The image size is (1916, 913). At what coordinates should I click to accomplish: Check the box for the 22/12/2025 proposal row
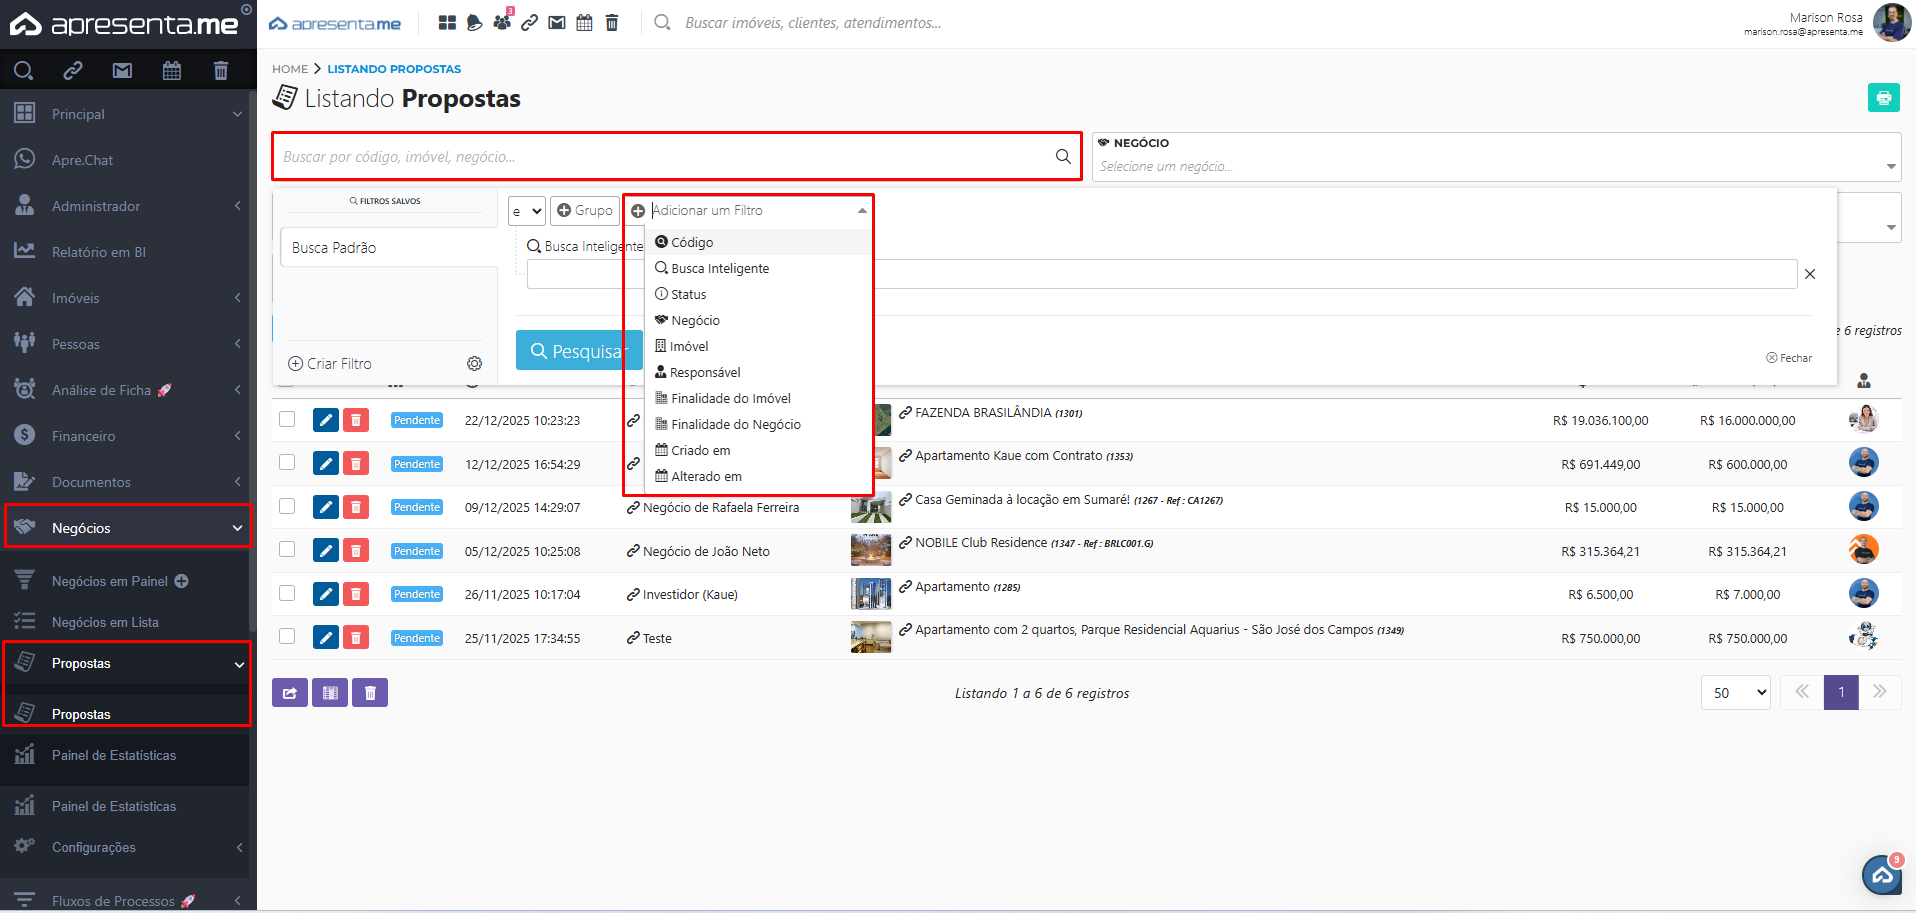pos(287,419)
